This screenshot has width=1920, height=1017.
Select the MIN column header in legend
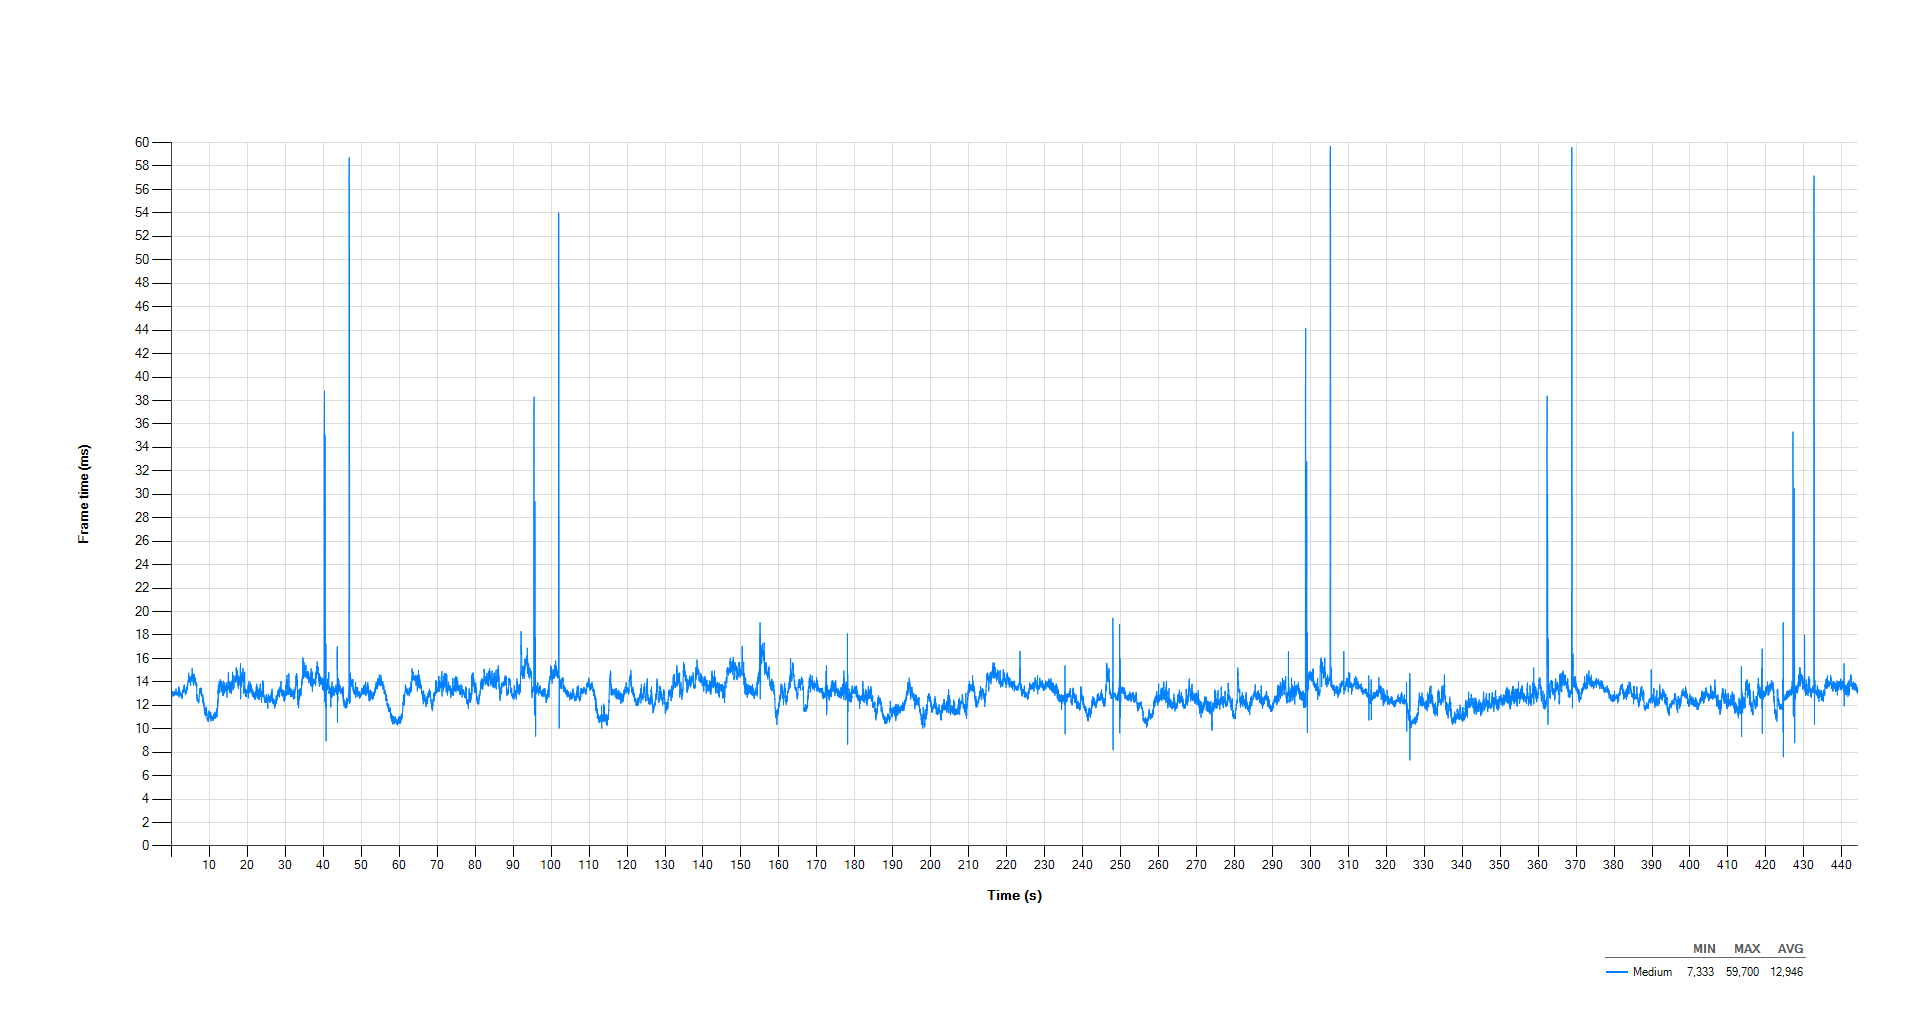tap(1704, 949)
